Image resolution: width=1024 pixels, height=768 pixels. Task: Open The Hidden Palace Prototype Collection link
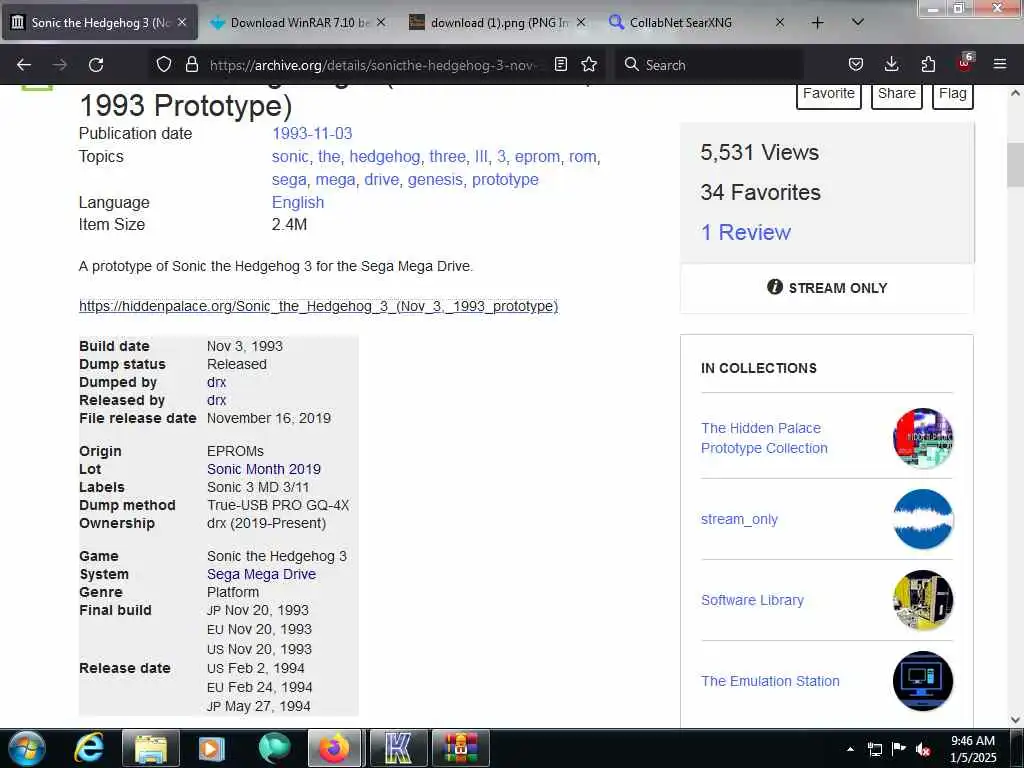(764, 438)
